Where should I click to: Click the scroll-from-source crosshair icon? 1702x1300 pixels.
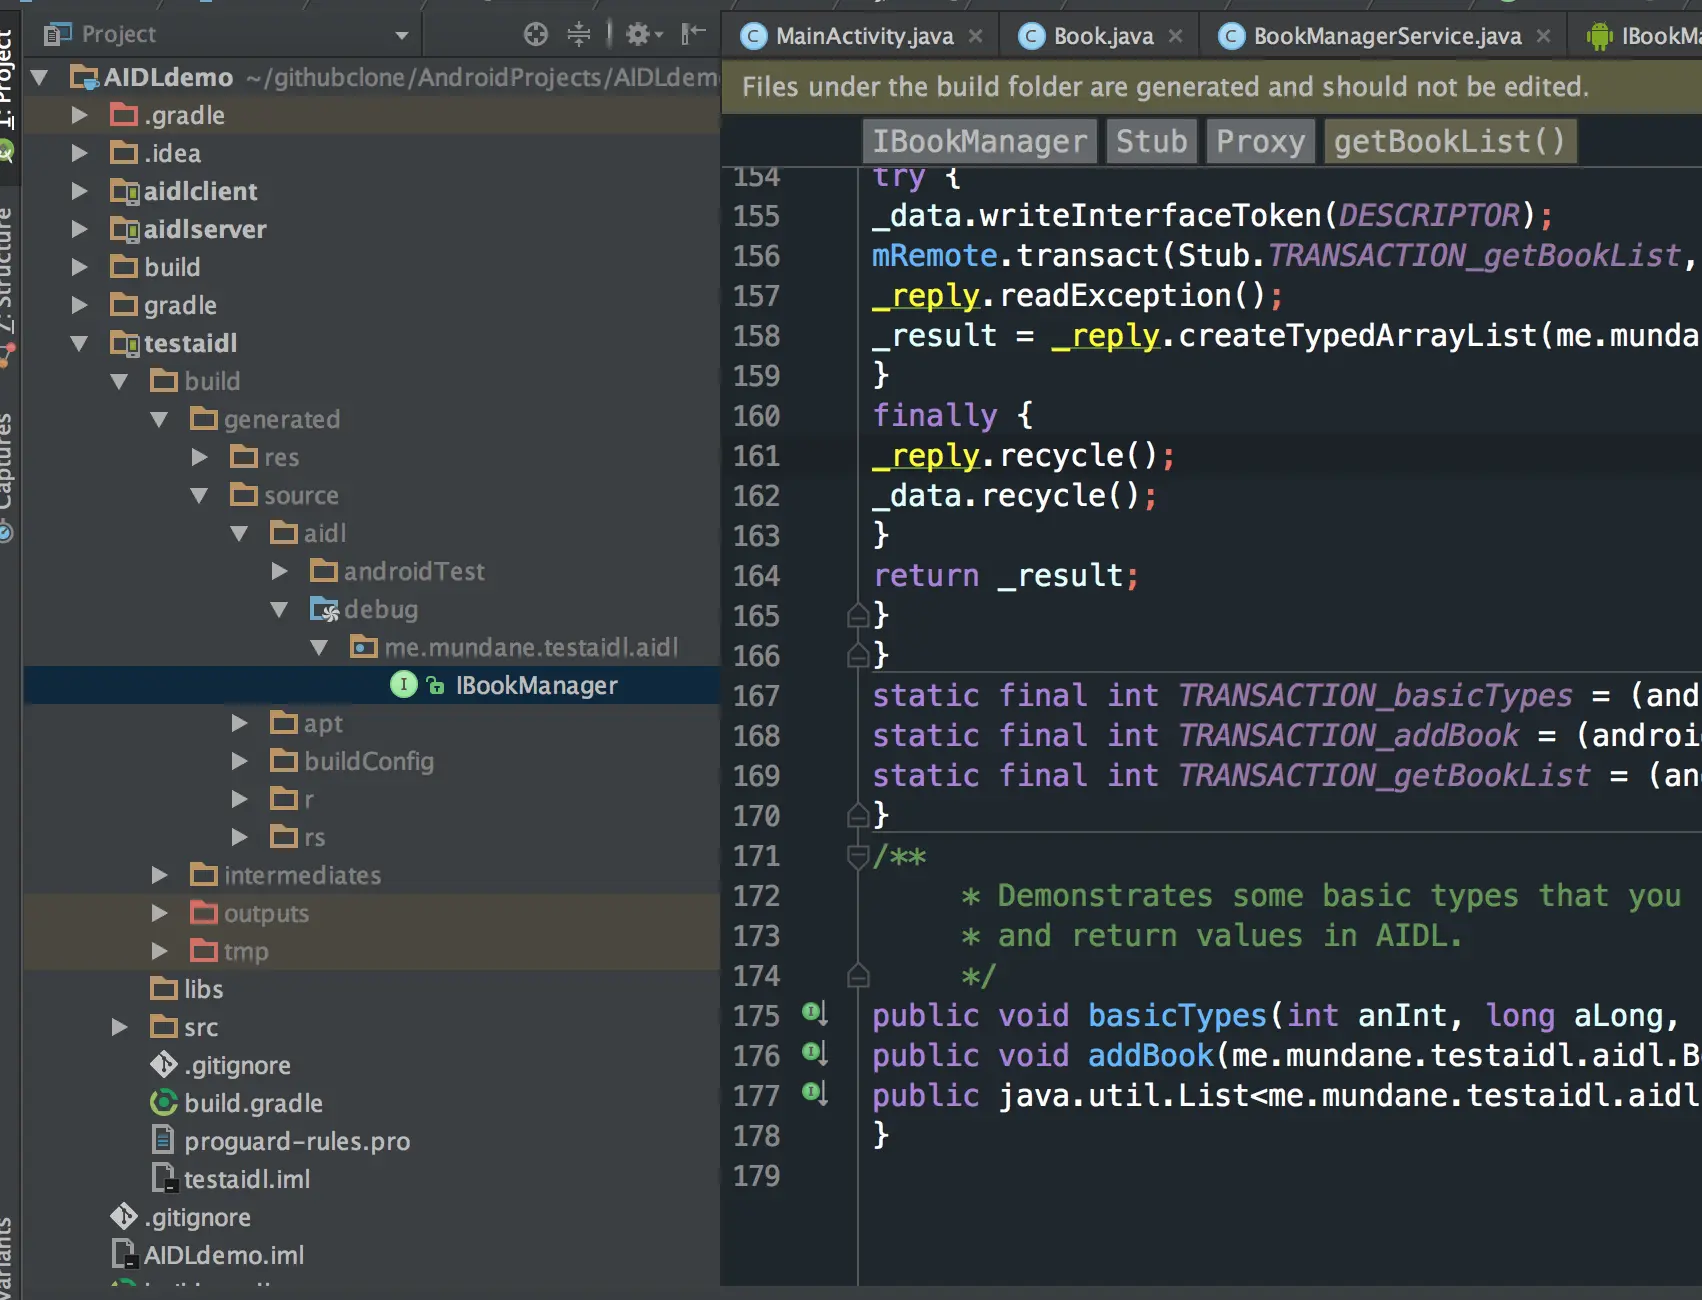[536, 35]
